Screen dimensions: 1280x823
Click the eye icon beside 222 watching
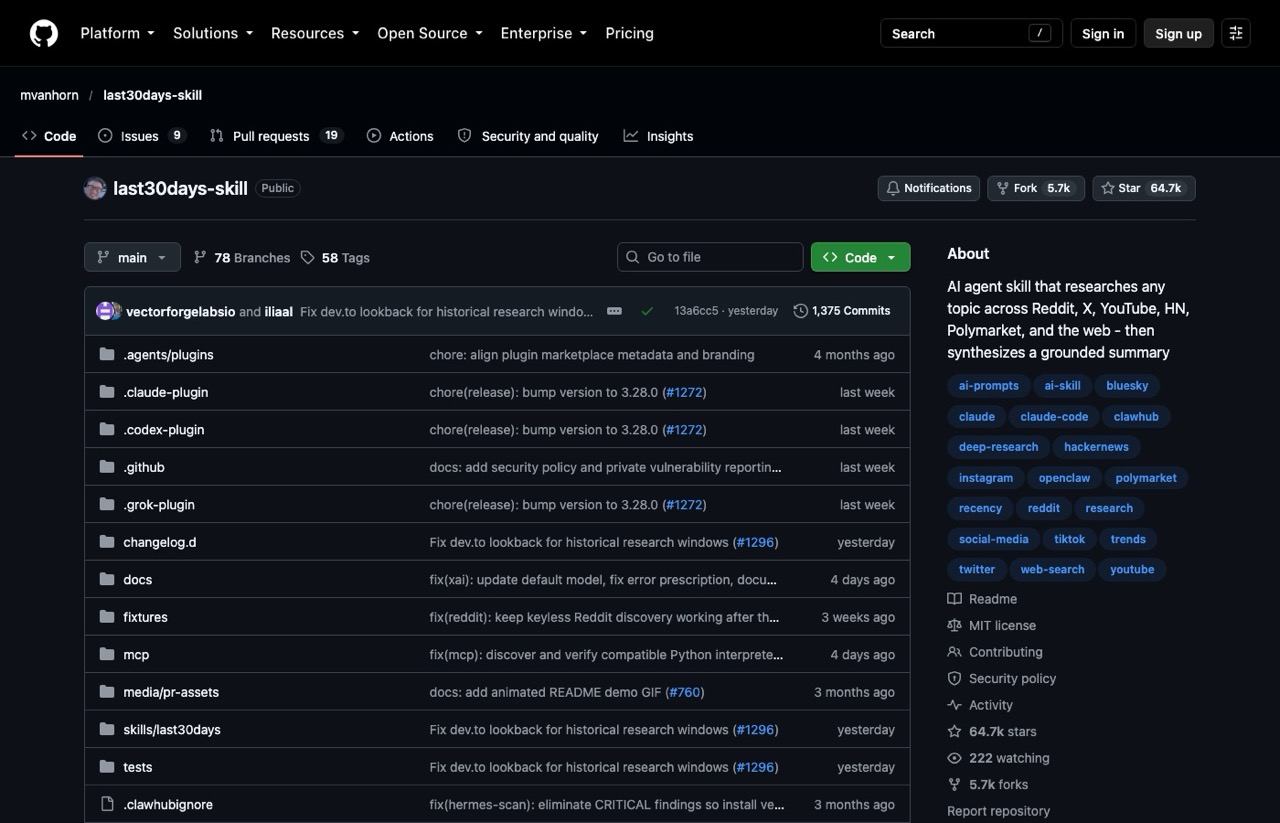tap(954, 758)
